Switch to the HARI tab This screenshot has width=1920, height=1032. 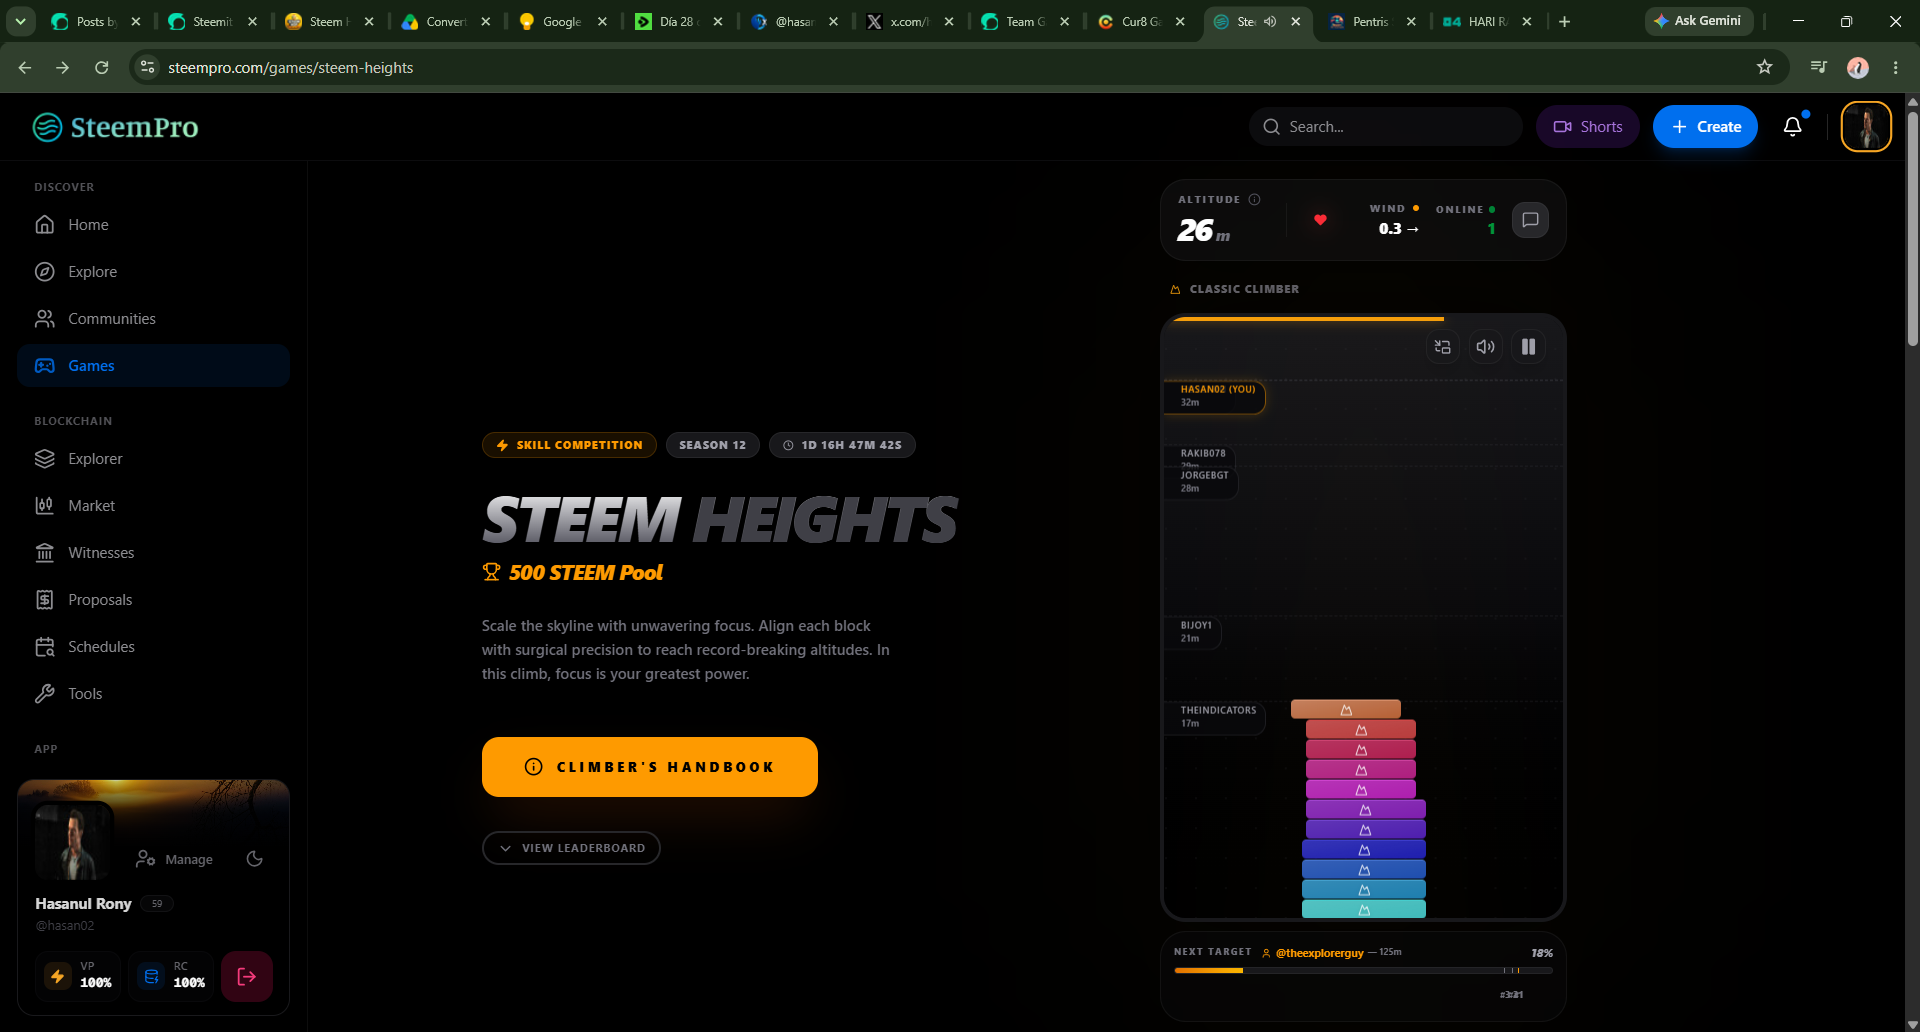click(1488, 21)
